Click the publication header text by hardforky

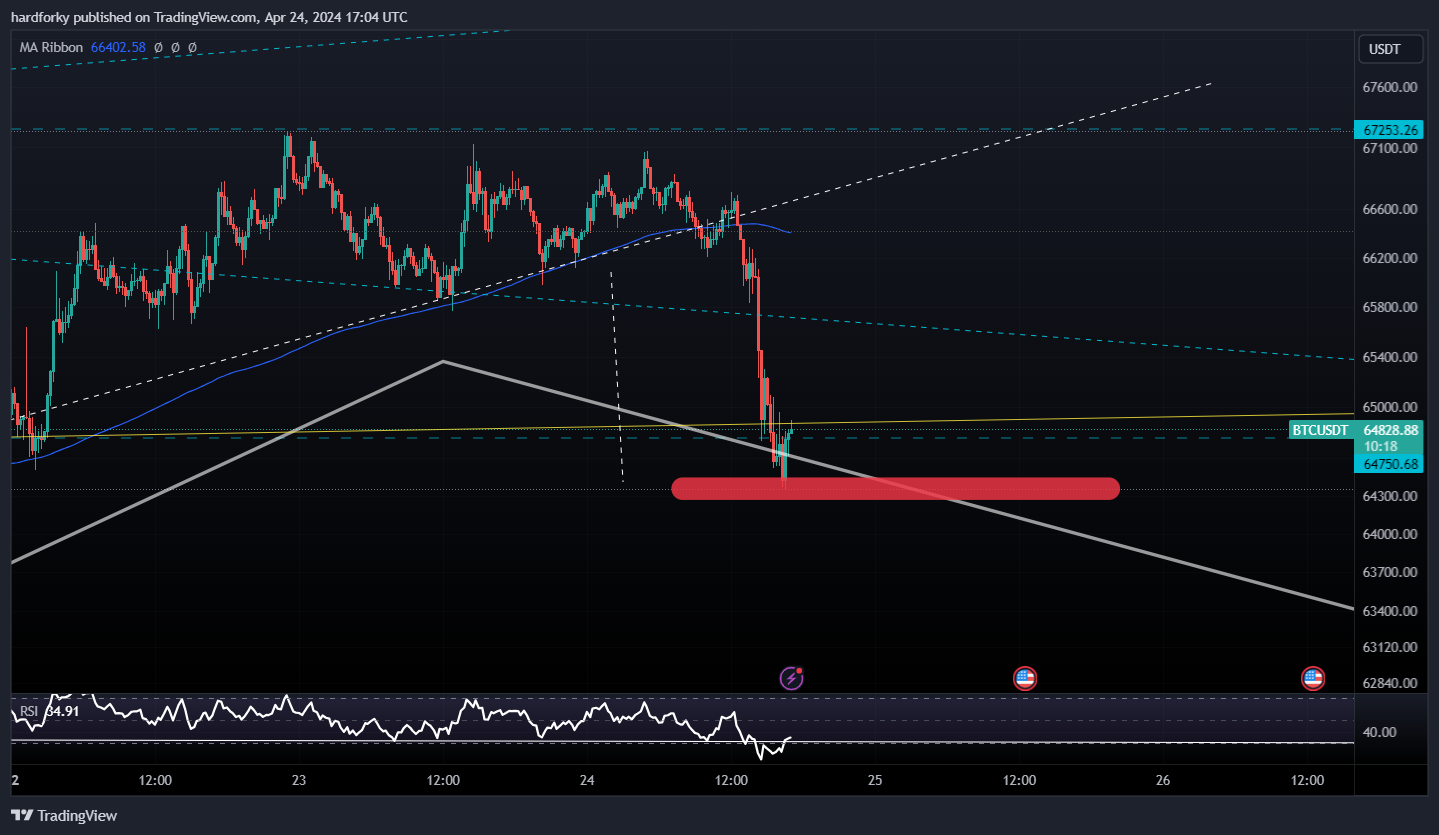coord(209,17)
